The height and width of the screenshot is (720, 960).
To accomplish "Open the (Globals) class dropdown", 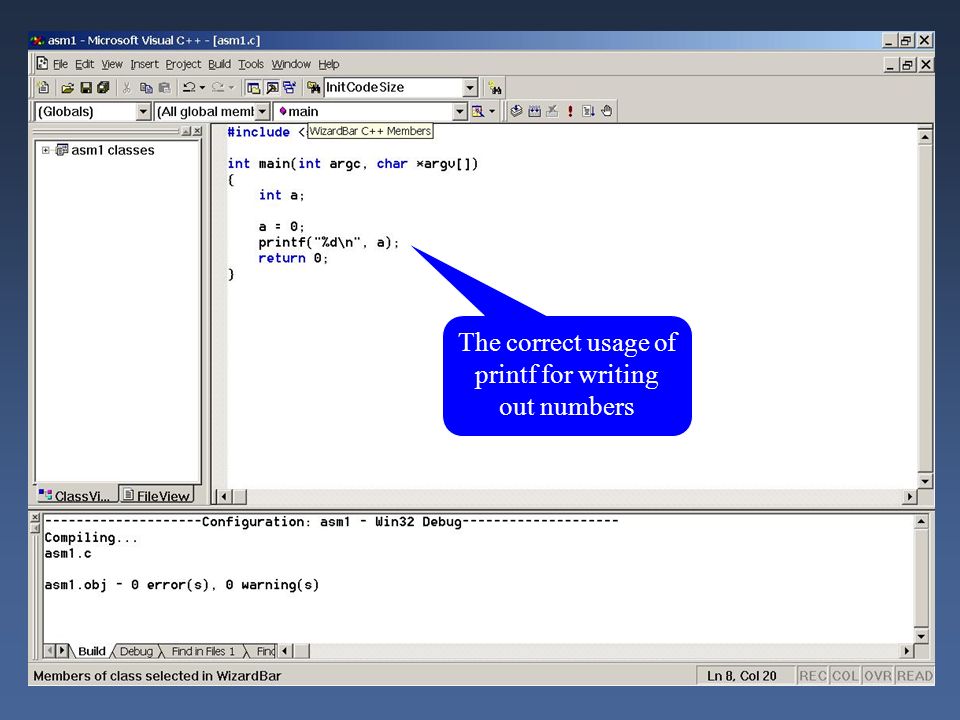I will [x=143, y=111].
